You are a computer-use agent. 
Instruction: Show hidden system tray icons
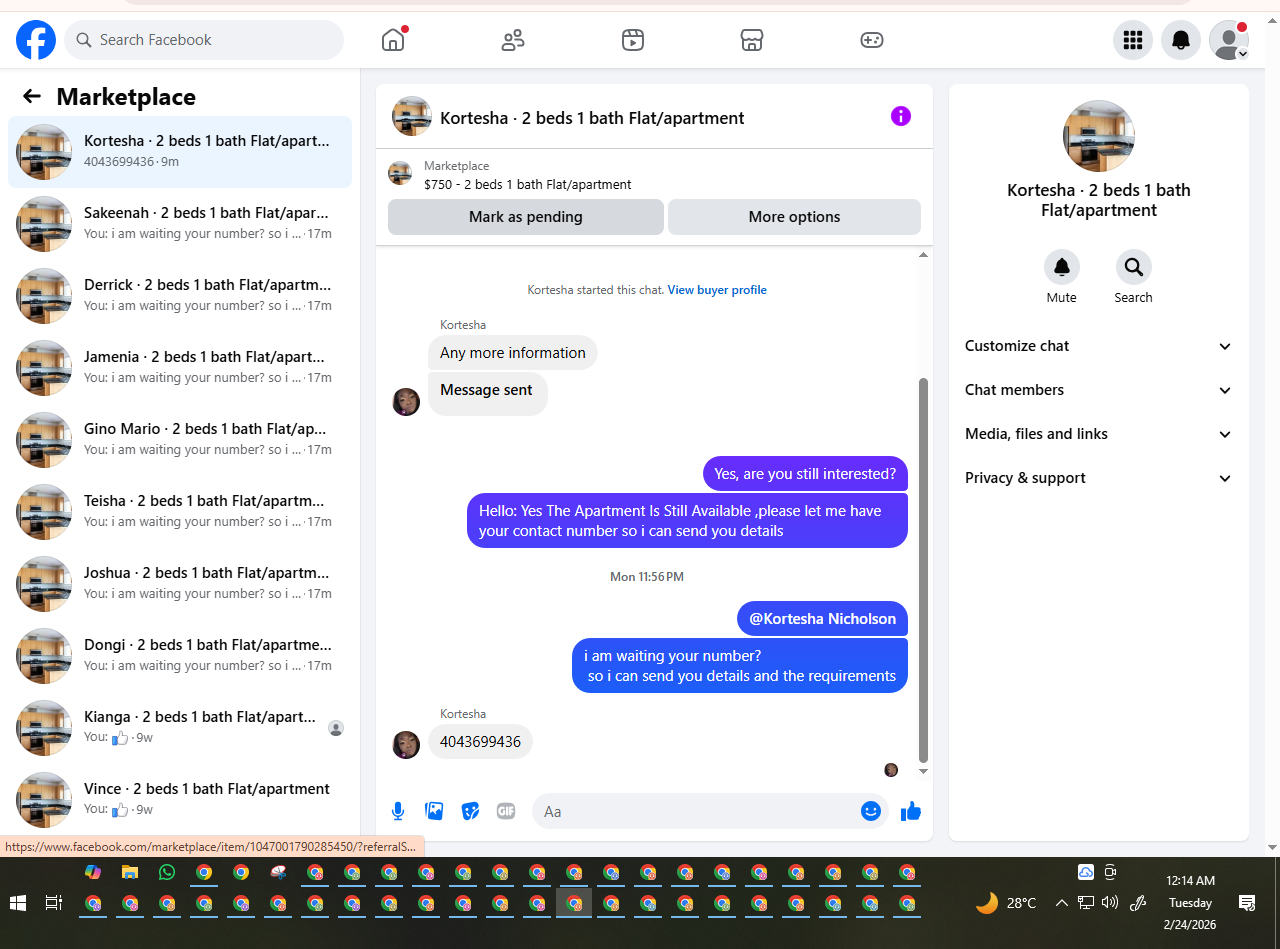tap(1061, 902)
